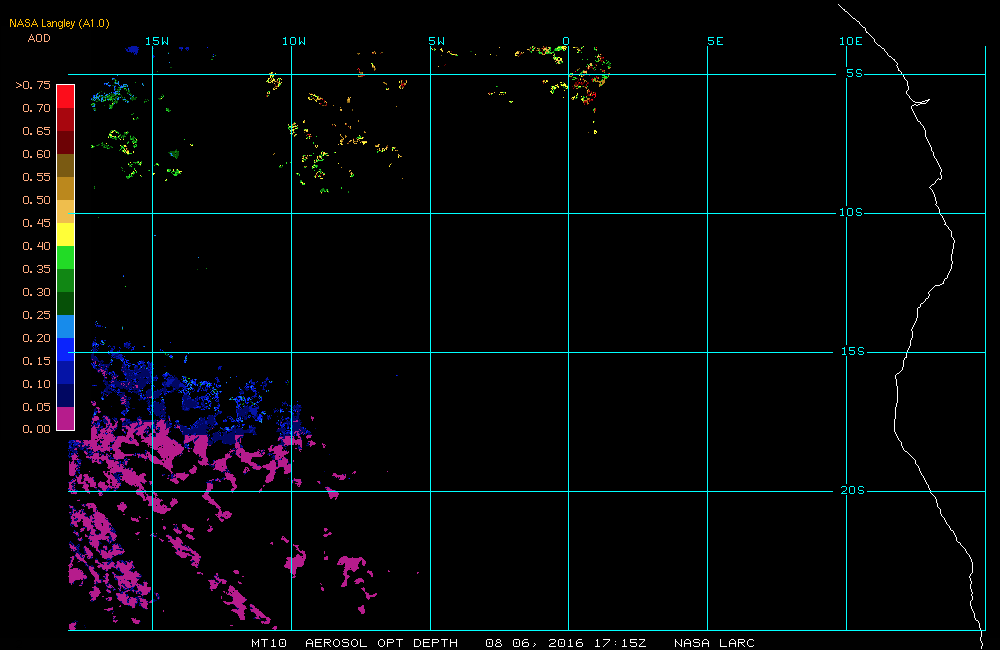Click the "MT10" caption text
1000x650 pixels.
point(269,643)
